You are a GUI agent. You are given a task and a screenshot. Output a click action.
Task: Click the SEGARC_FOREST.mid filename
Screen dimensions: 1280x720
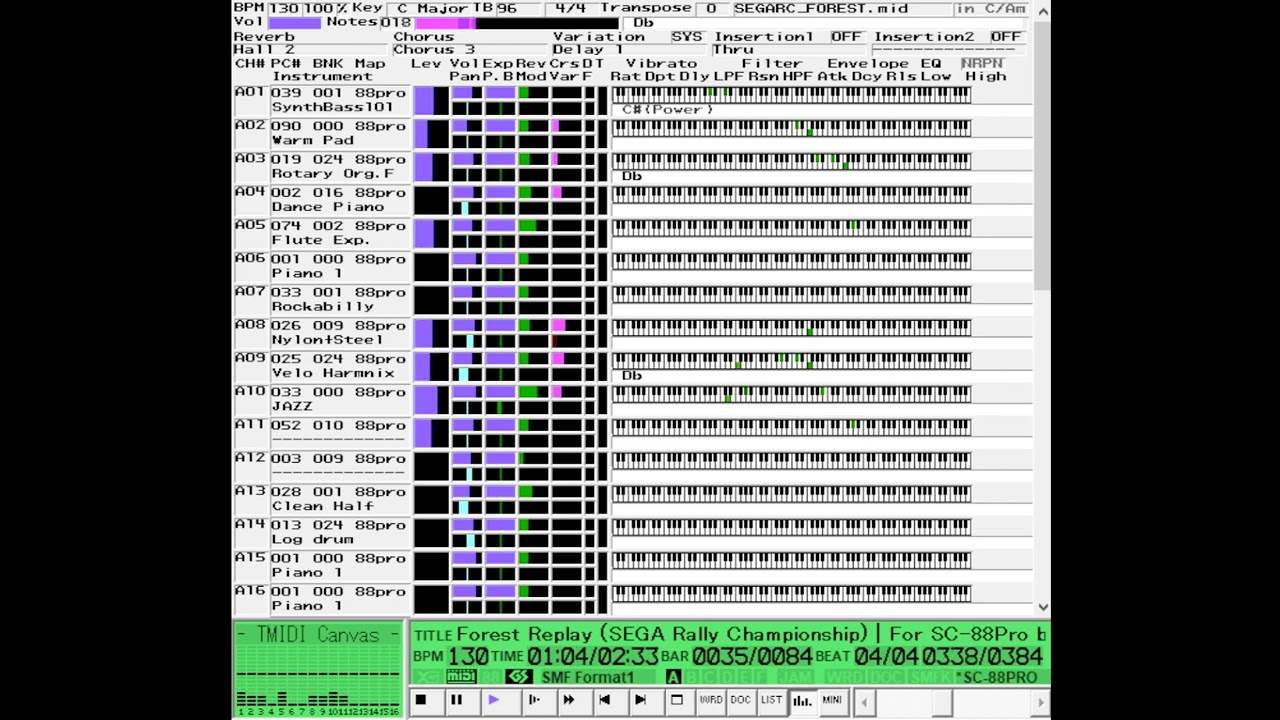pyautogui.click(x=821, y=8)
